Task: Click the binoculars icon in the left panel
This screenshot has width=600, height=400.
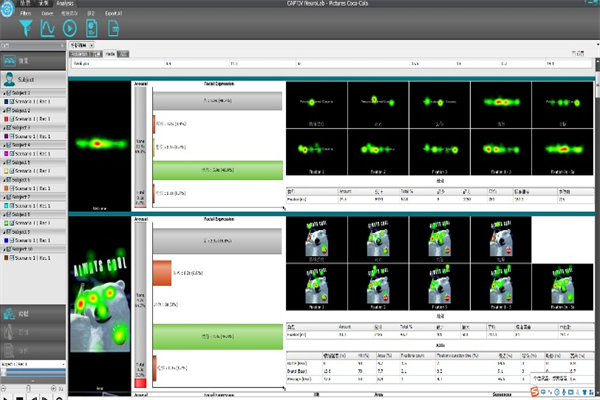Action: [x=9, y=60]
